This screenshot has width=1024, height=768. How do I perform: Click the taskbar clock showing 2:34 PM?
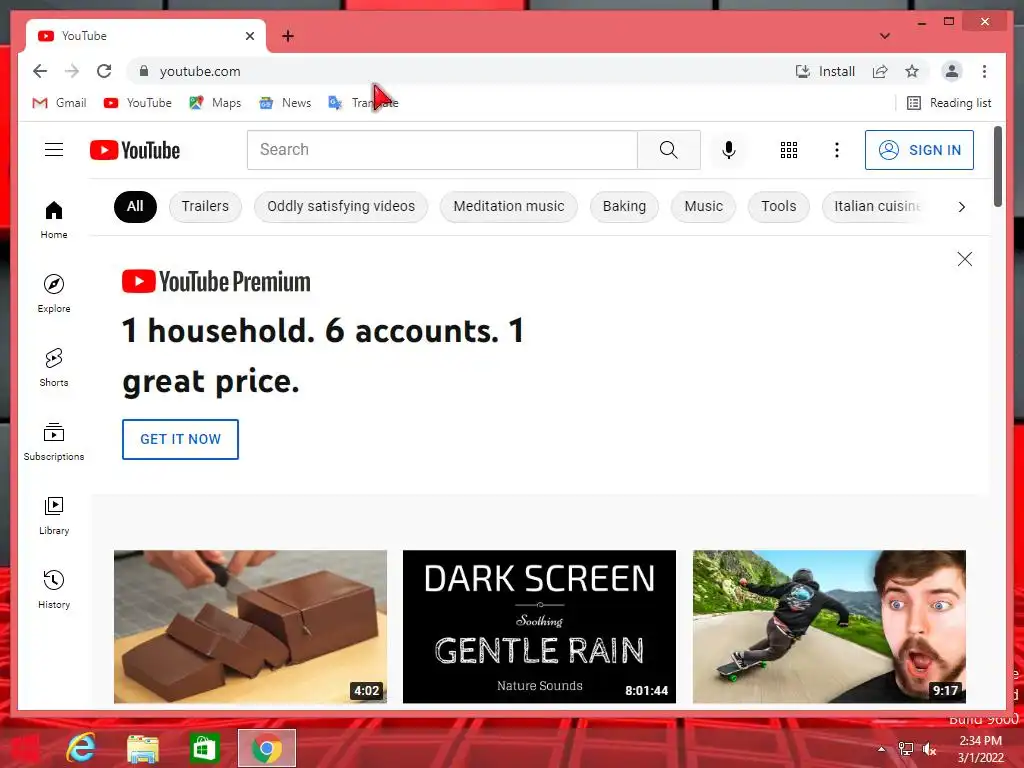click(x=980, y=748)
